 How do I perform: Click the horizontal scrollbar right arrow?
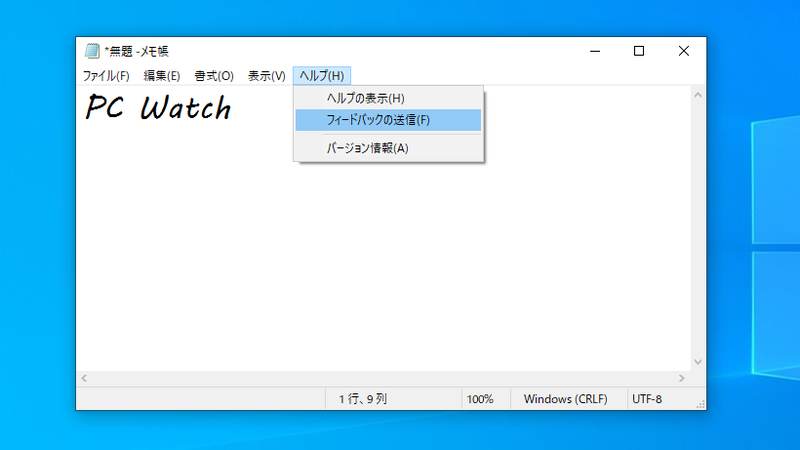682,379
